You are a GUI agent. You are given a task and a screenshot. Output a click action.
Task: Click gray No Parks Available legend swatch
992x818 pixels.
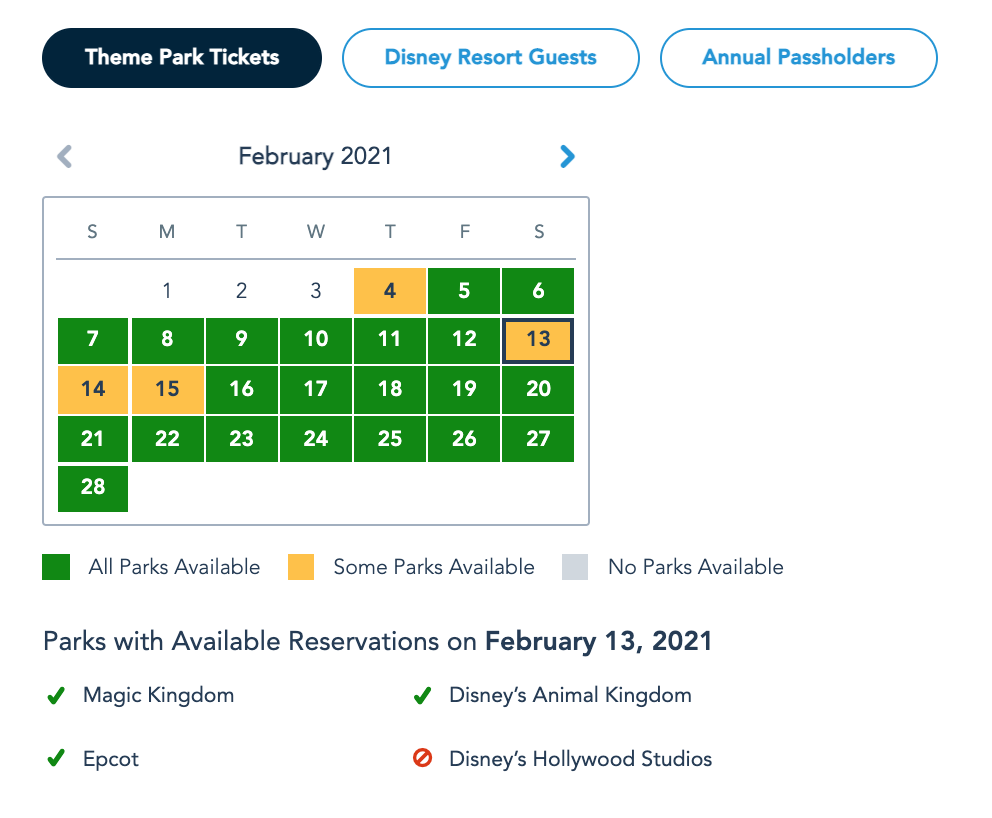(575, 567)
